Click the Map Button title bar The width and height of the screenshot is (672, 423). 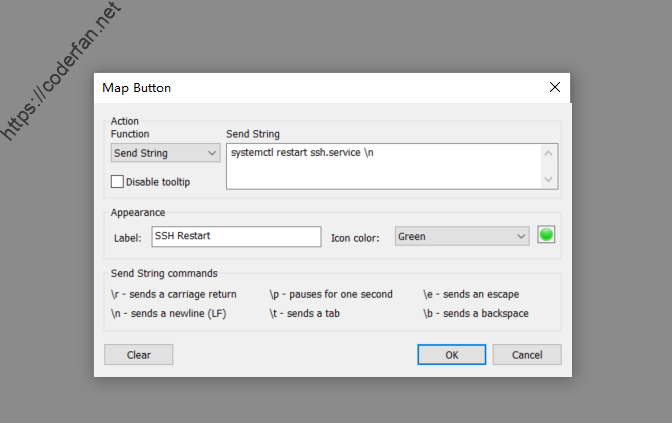tap(300, 87)
